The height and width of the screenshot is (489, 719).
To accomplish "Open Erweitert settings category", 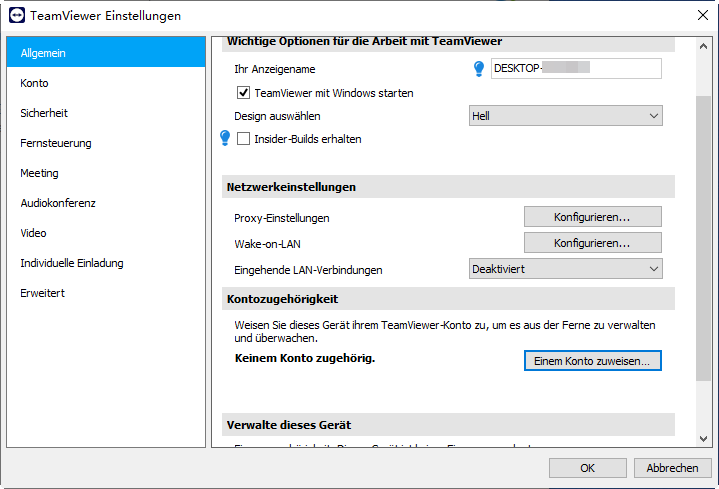I will pyautogui.click(x=106, y=293).
